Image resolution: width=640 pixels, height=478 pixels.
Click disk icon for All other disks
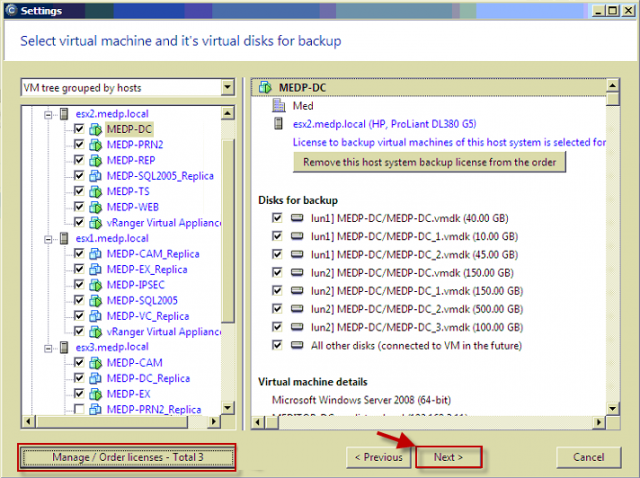297,345
